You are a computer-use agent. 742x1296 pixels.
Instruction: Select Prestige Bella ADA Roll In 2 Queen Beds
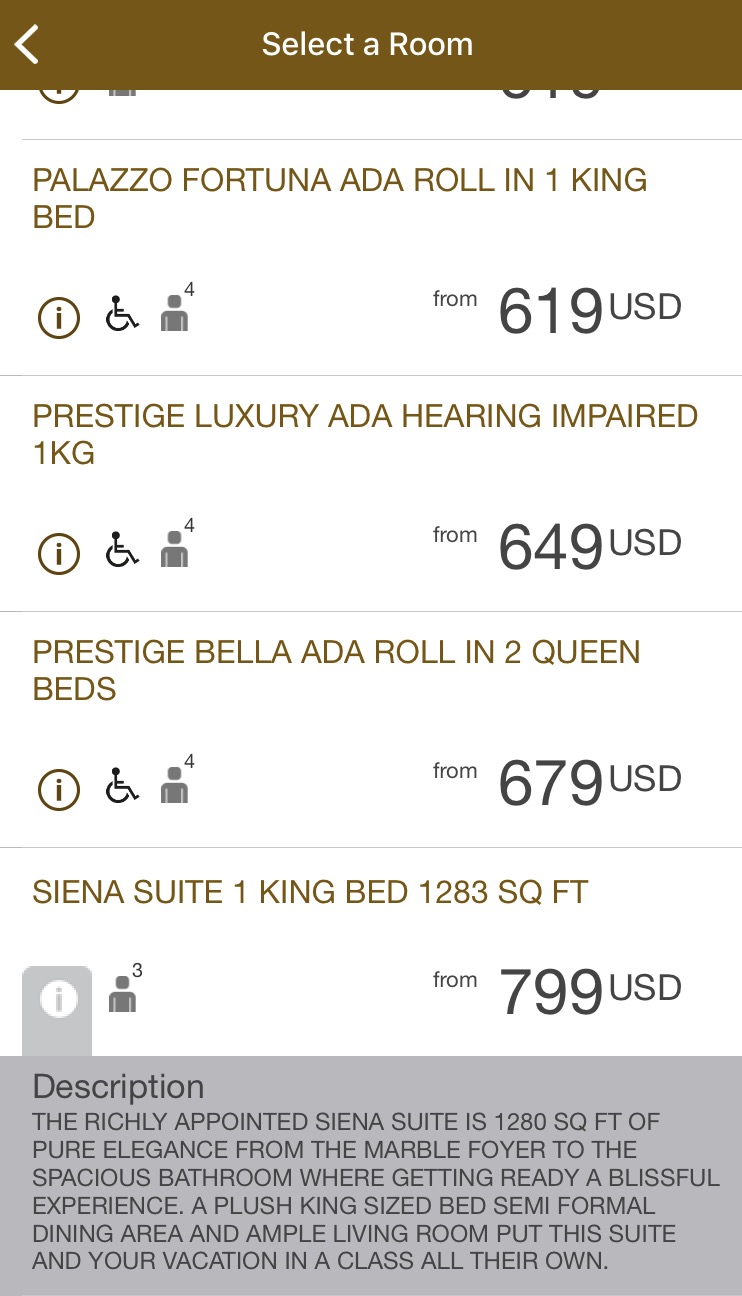click(x=336, y=670)
